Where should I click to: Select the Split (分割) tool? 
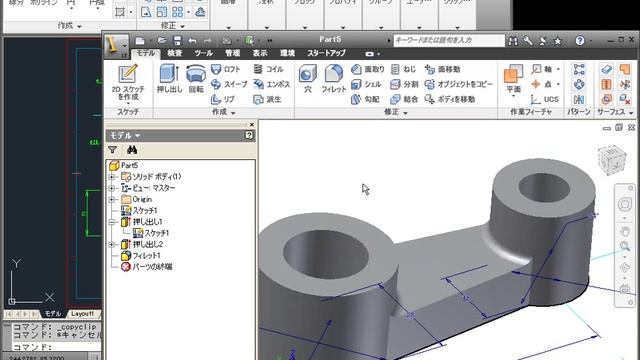click(404, 84)
